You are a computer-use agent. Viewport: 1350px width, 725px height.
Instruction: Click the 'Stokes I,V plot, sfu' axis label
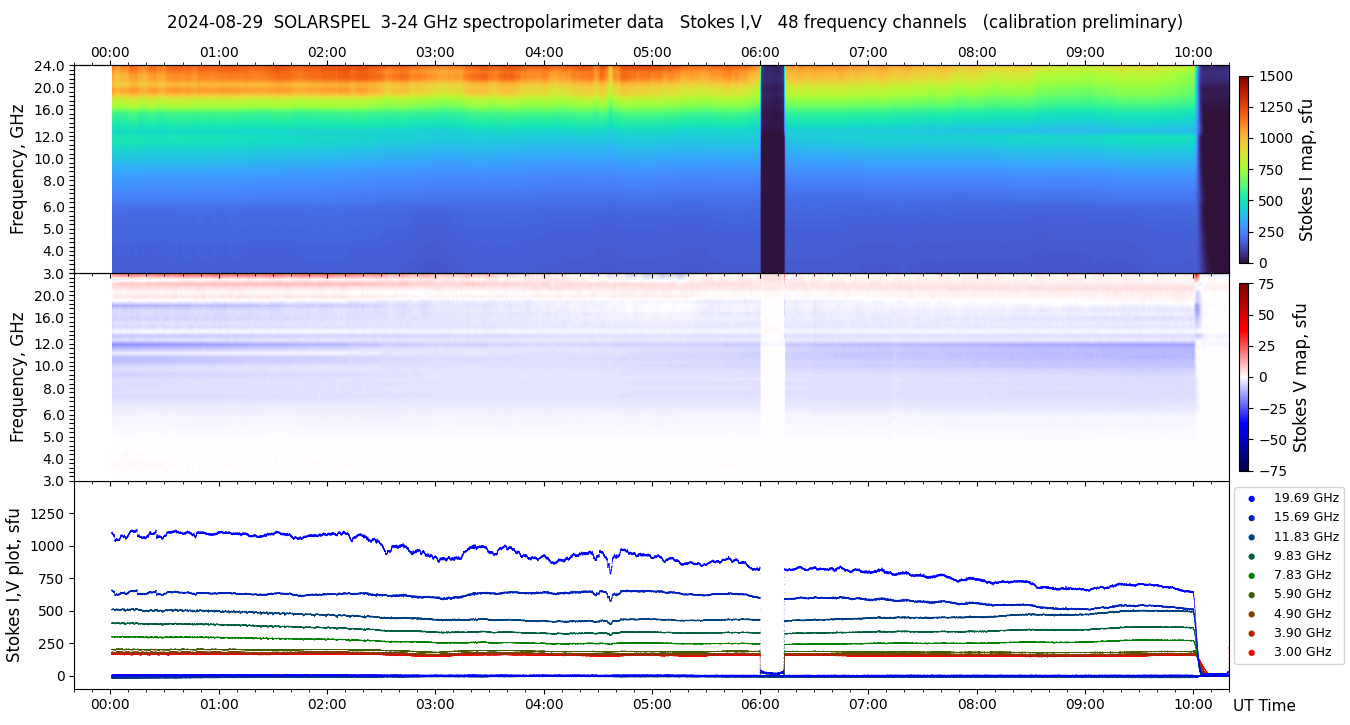pyautogui.click(x=14, y=585)
